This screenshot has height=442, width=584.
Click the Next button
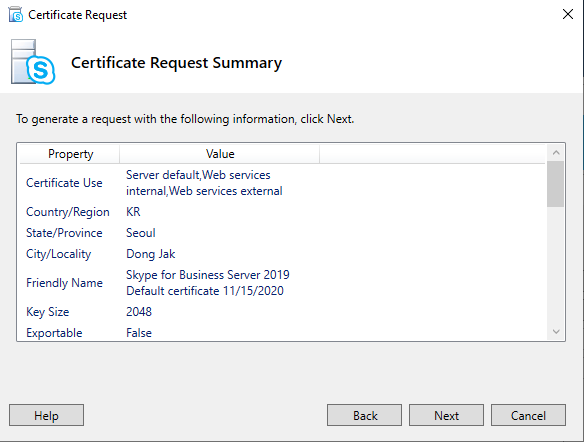[446, 415]
